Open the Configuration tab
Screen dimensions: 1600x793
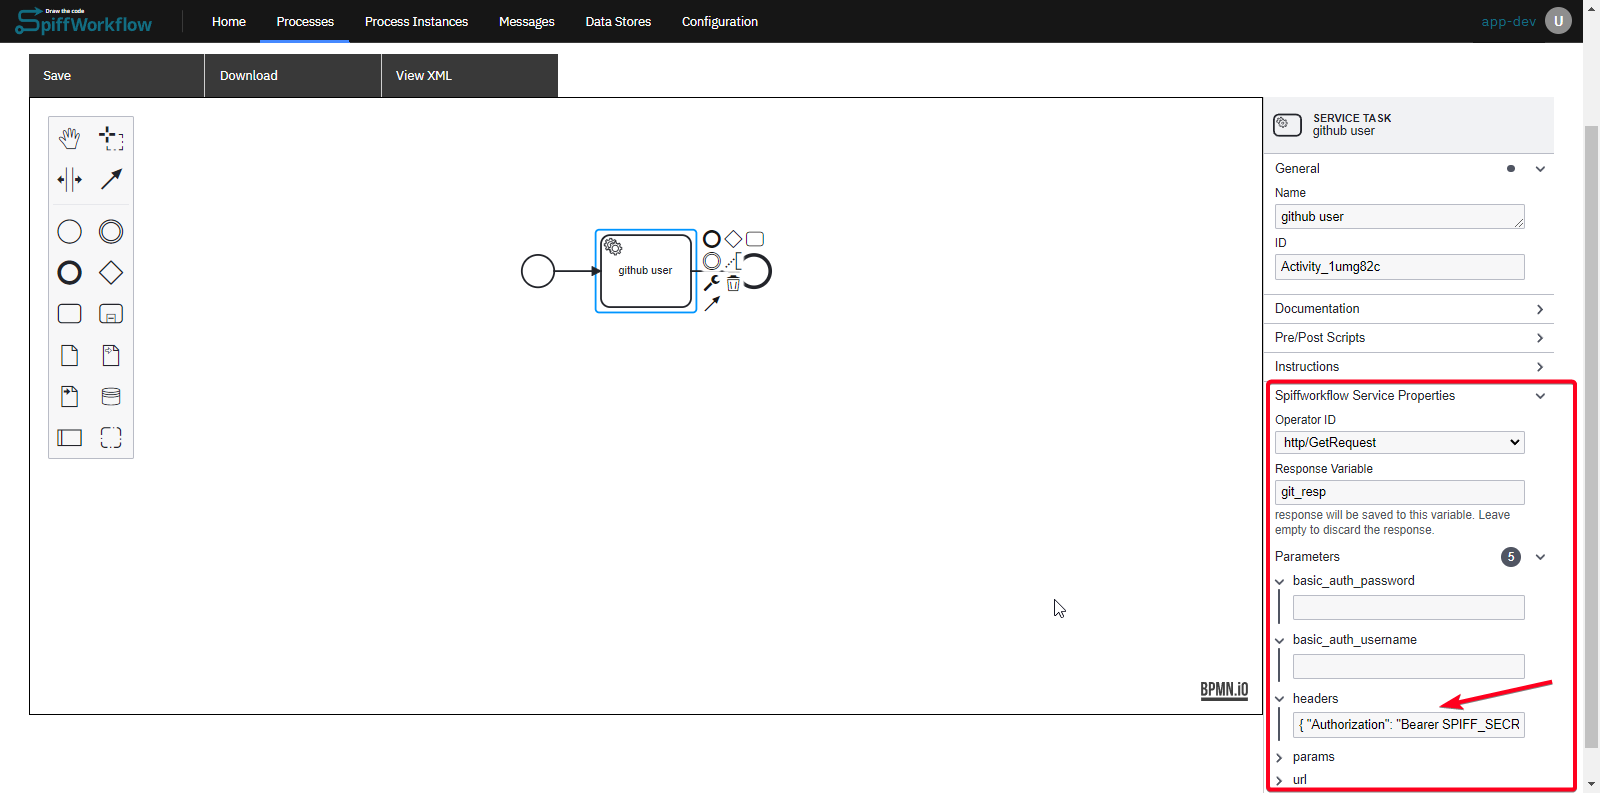720,21
